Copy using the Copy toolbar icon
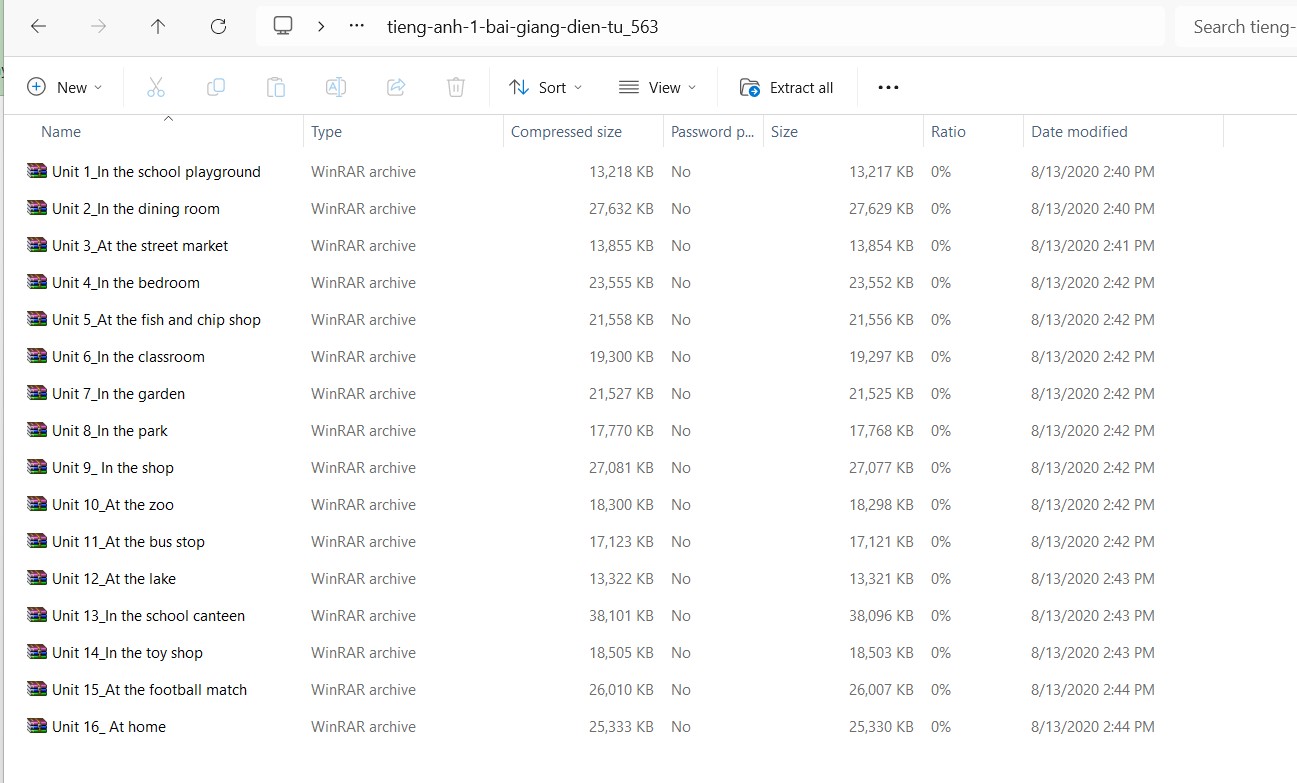Image resolution: width=1297 pixels, height=783 pixels. coord(216,87)
